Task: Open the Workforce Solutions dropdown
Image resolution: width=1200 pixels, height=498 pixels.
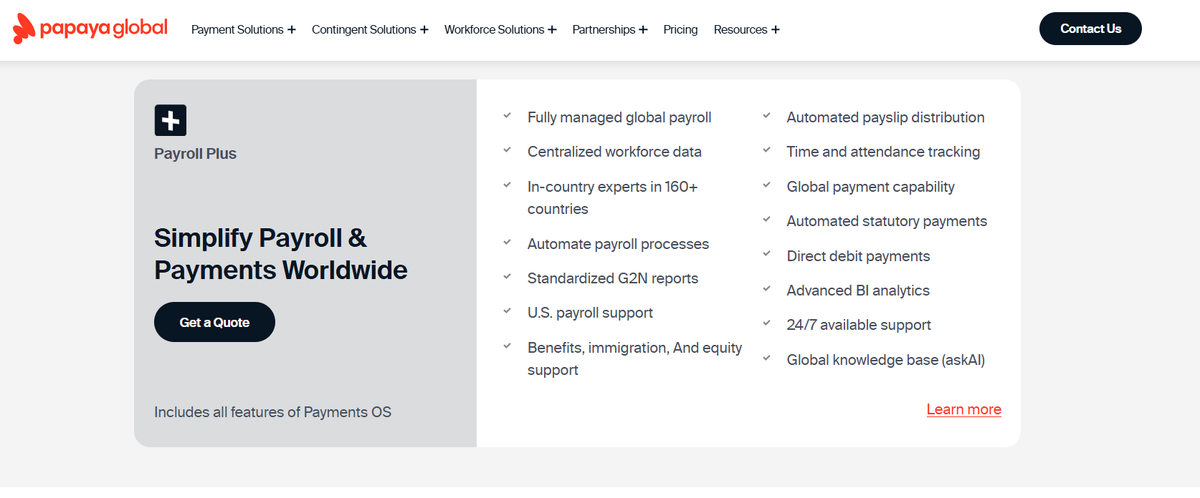Action: pyautogui.click(x=500, y=30)
